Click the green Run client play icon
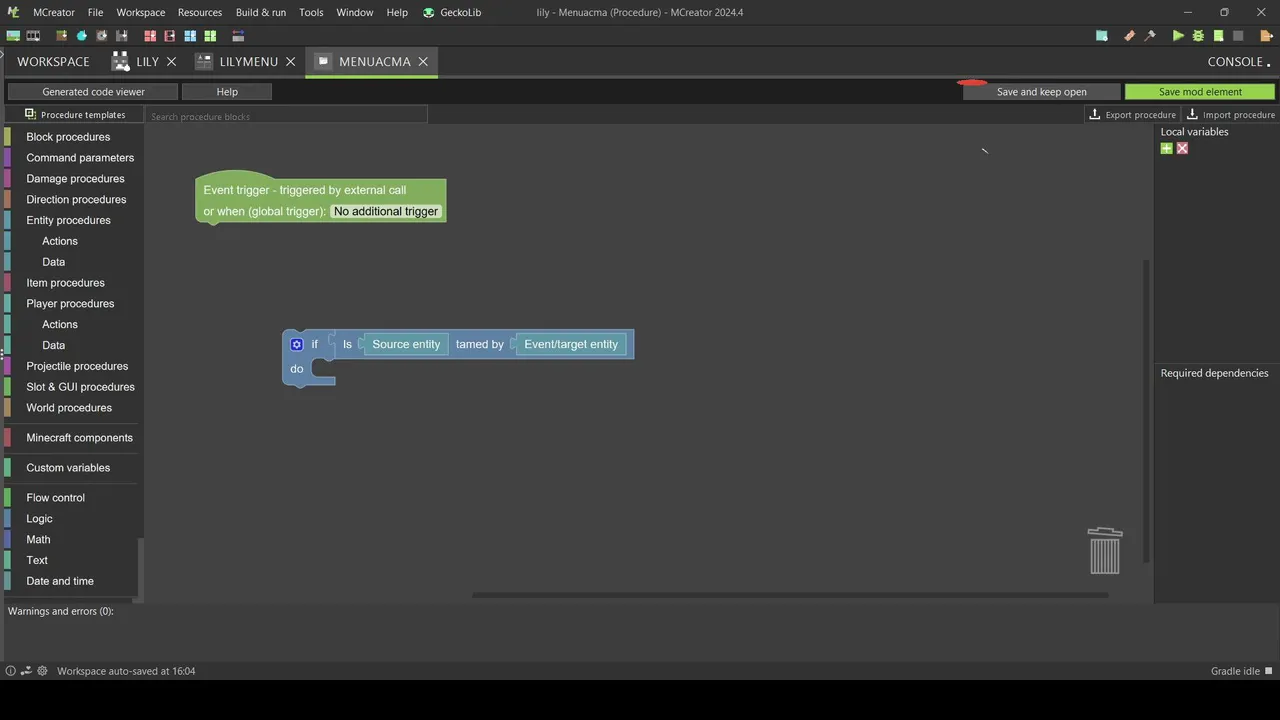 point(1178,36)
